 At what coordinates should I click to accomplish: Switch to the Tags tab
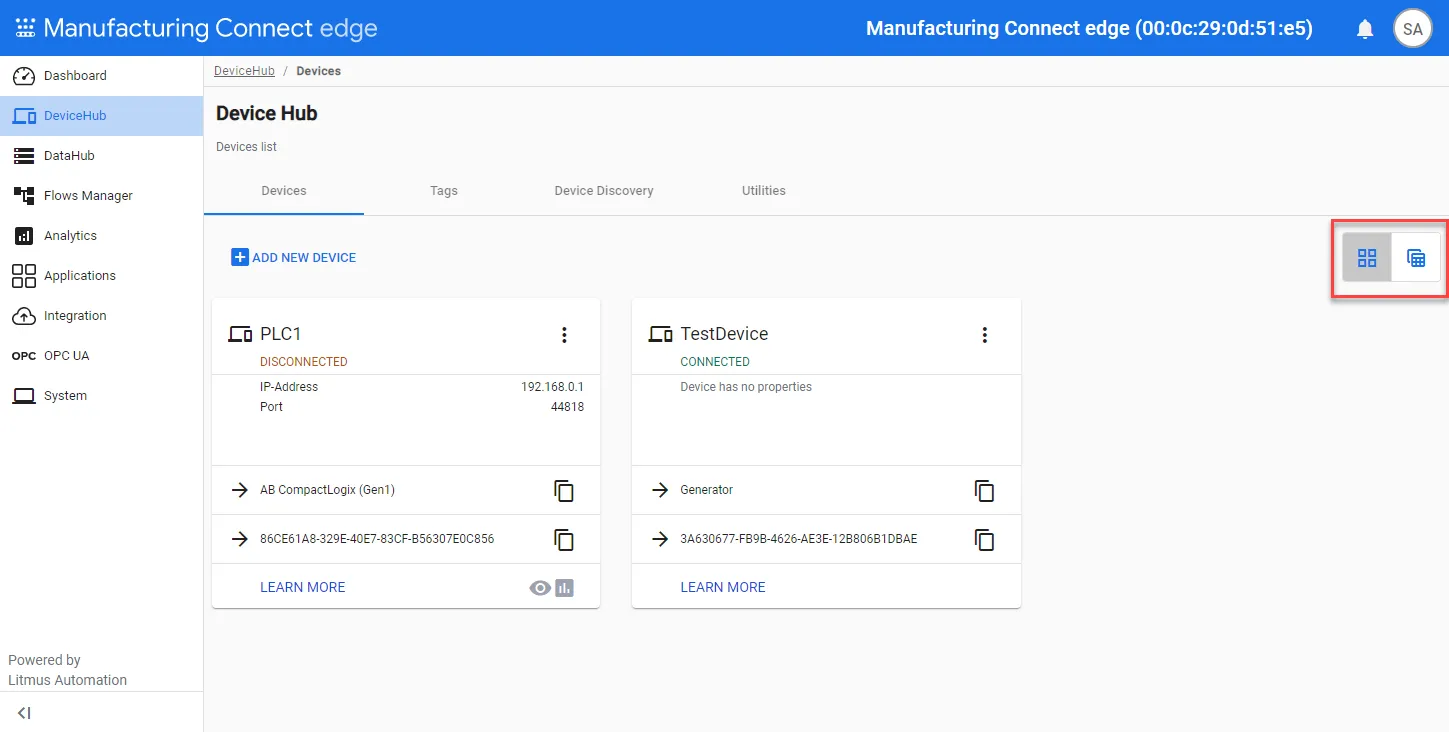[444, 191]
